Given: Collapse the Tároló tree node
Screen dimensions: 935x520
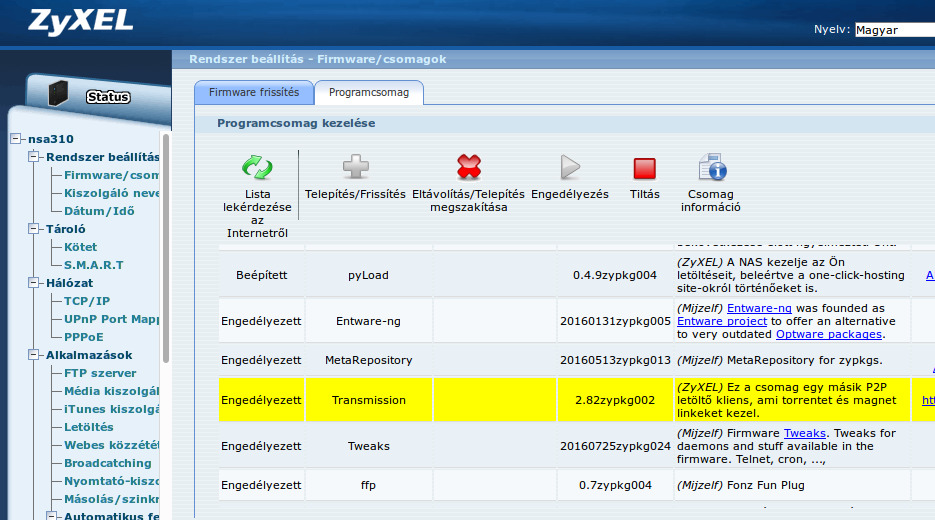Looking at the screenshot, I should (x=34, y=228).
